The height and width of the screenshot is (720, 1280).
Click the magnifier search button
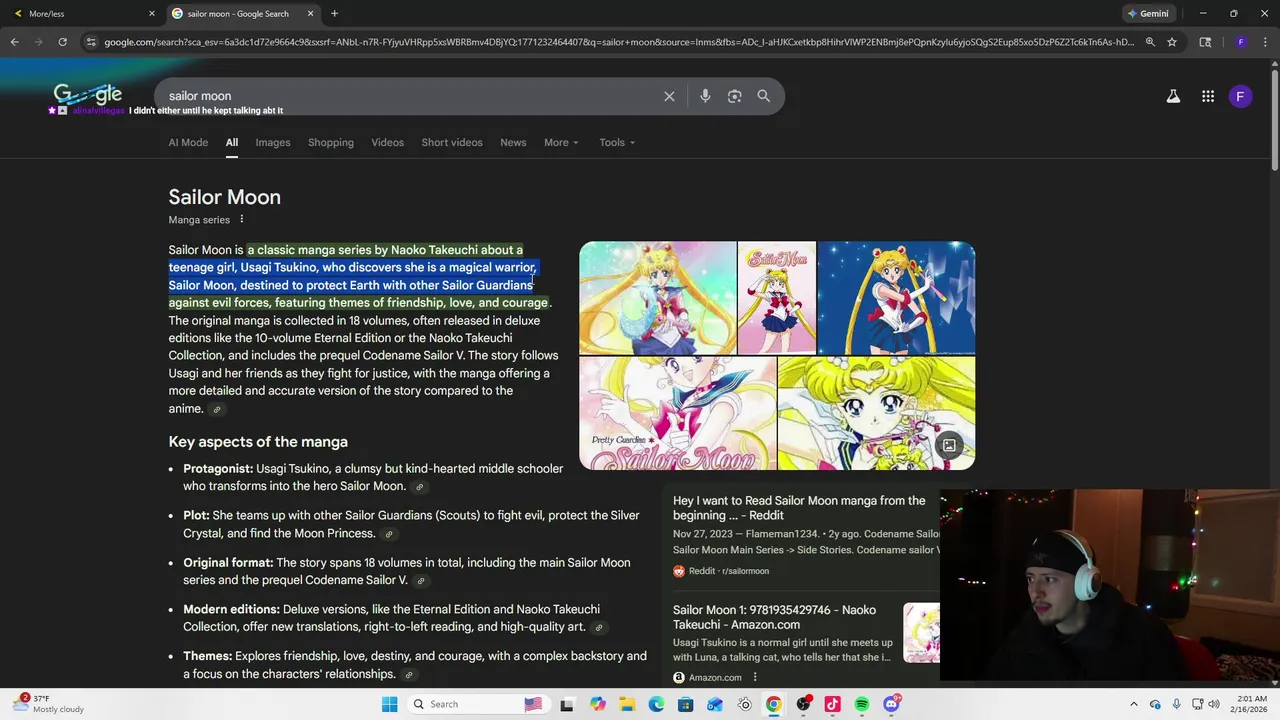point(764,96)
